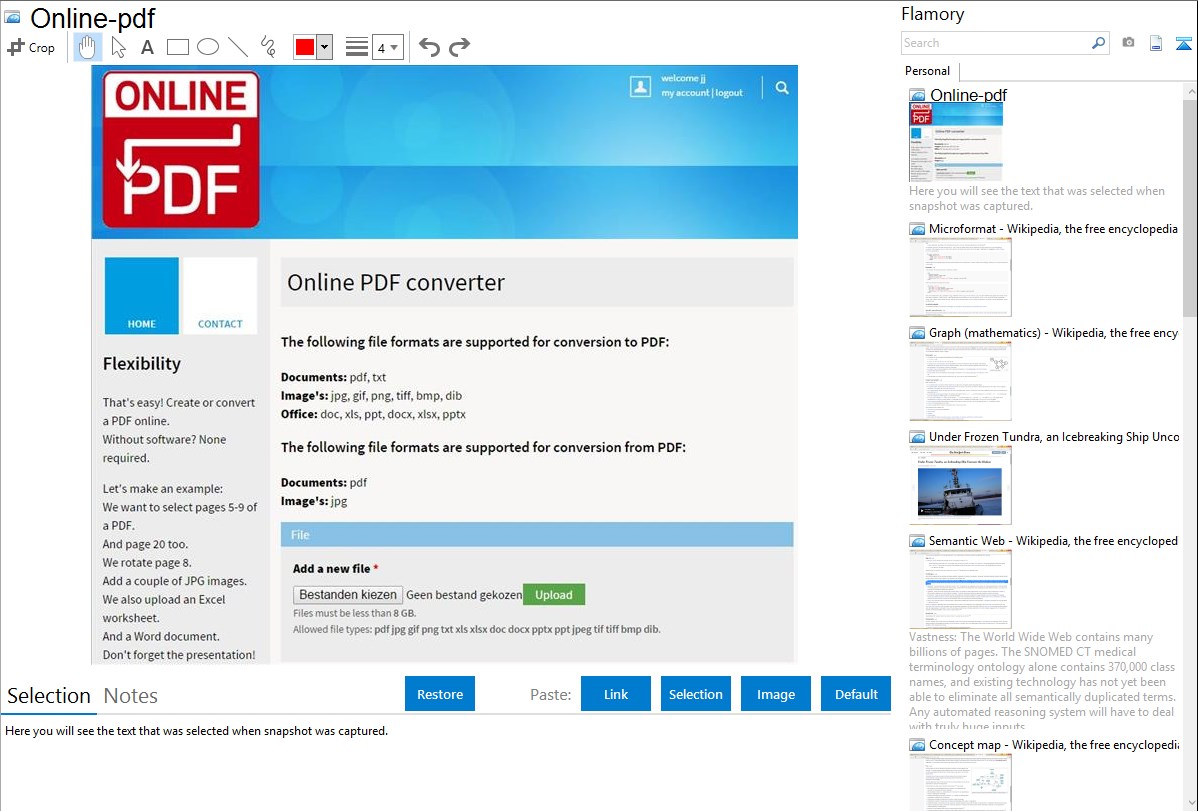The height and width of the screenshot is (811, 1198).
Task: Open the Personal tab
Action: 928,70
